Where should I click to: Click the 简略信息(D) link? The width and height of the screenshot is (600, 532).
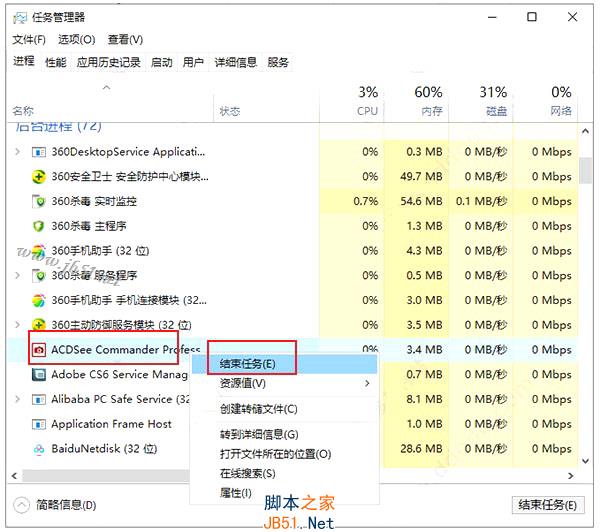[66, 505]
